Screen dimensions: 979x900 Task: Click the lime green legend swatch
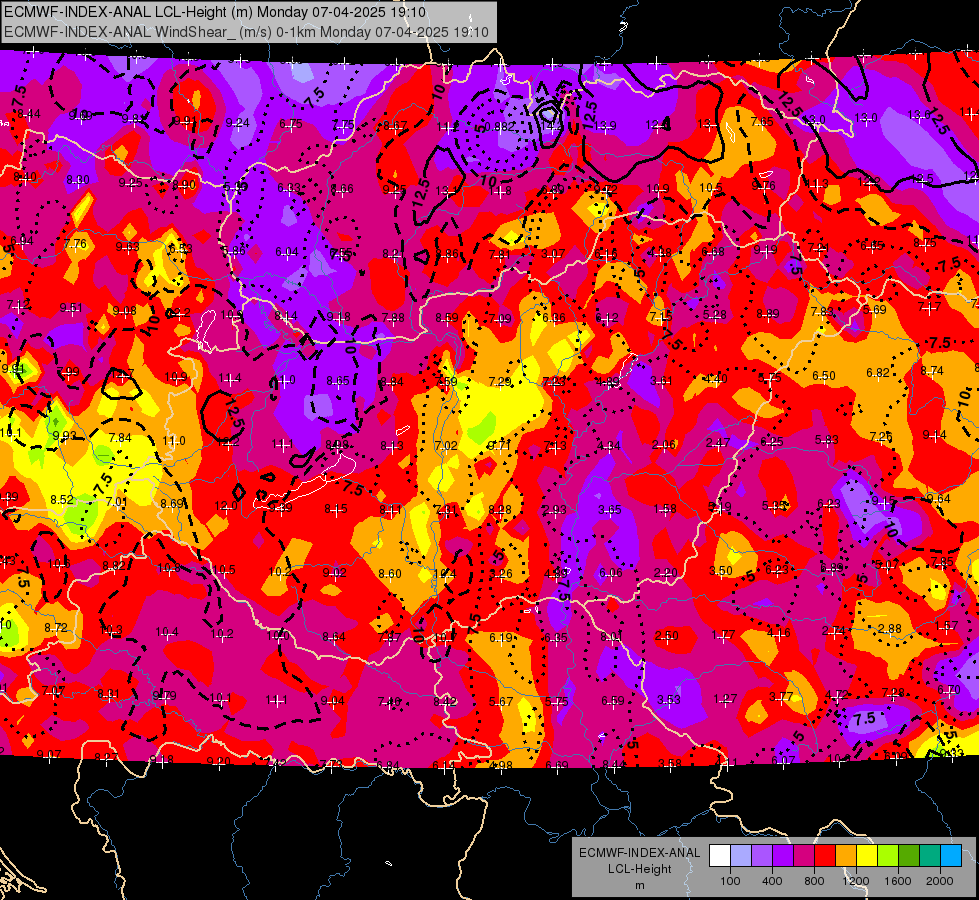click(x=888, y=856)
